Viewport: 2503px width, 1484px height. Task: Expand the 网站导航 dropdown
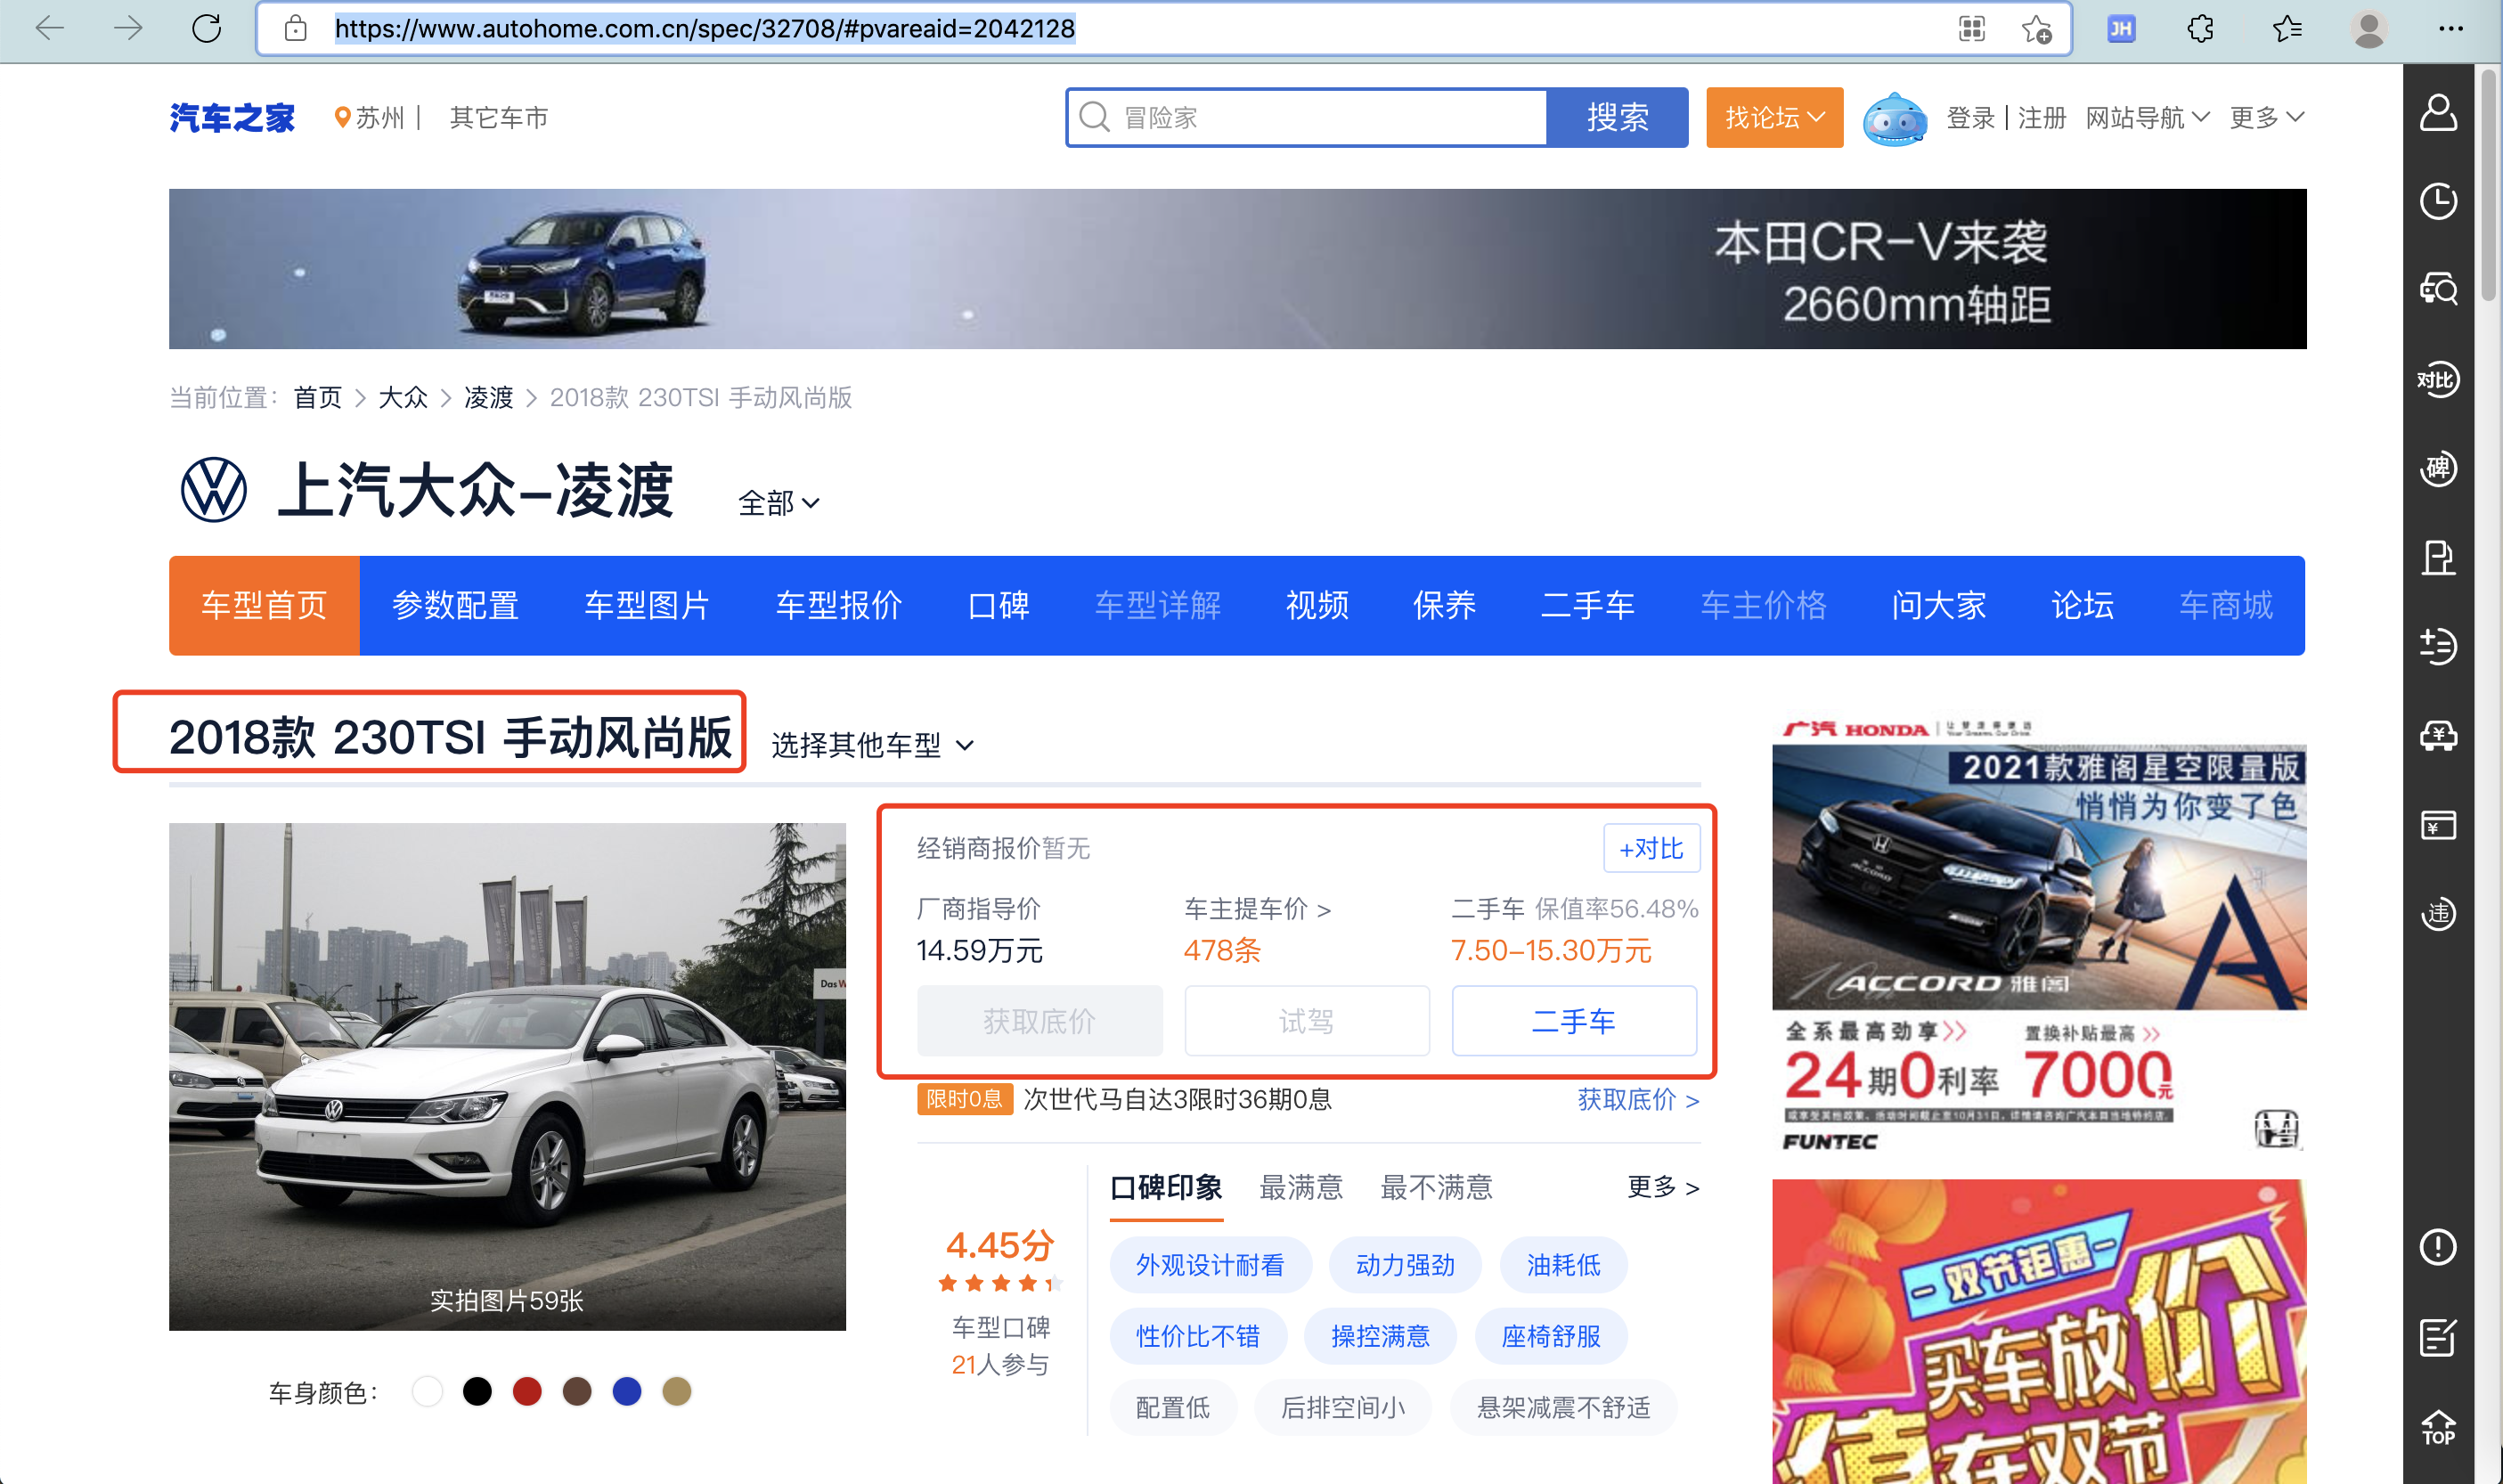[2146, 117]
